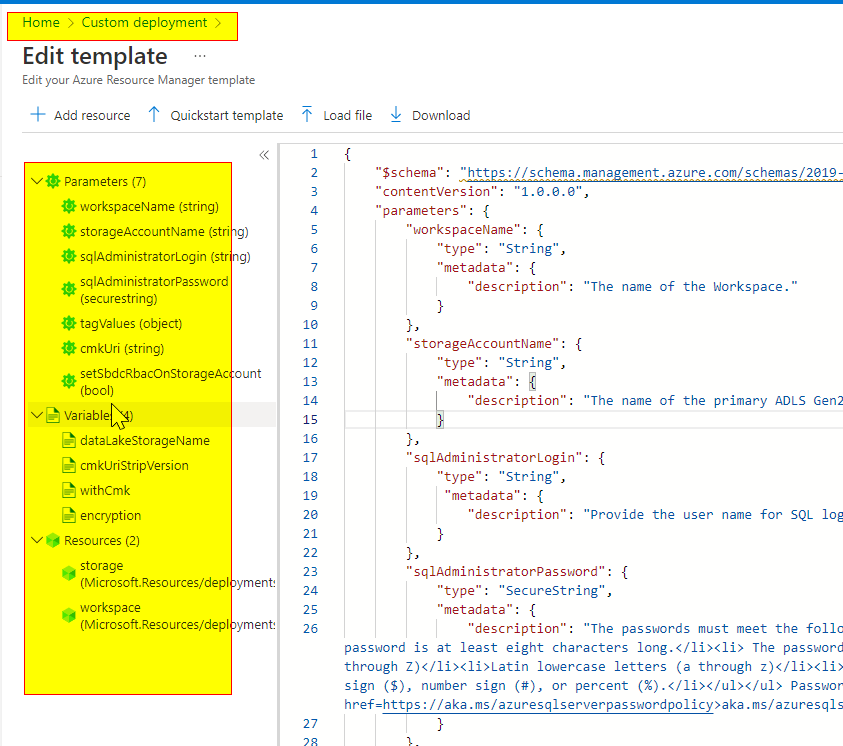Collapse the Parameters (7) tree node
This screenshot has width=843, height=746.
[x=37, y=181]
